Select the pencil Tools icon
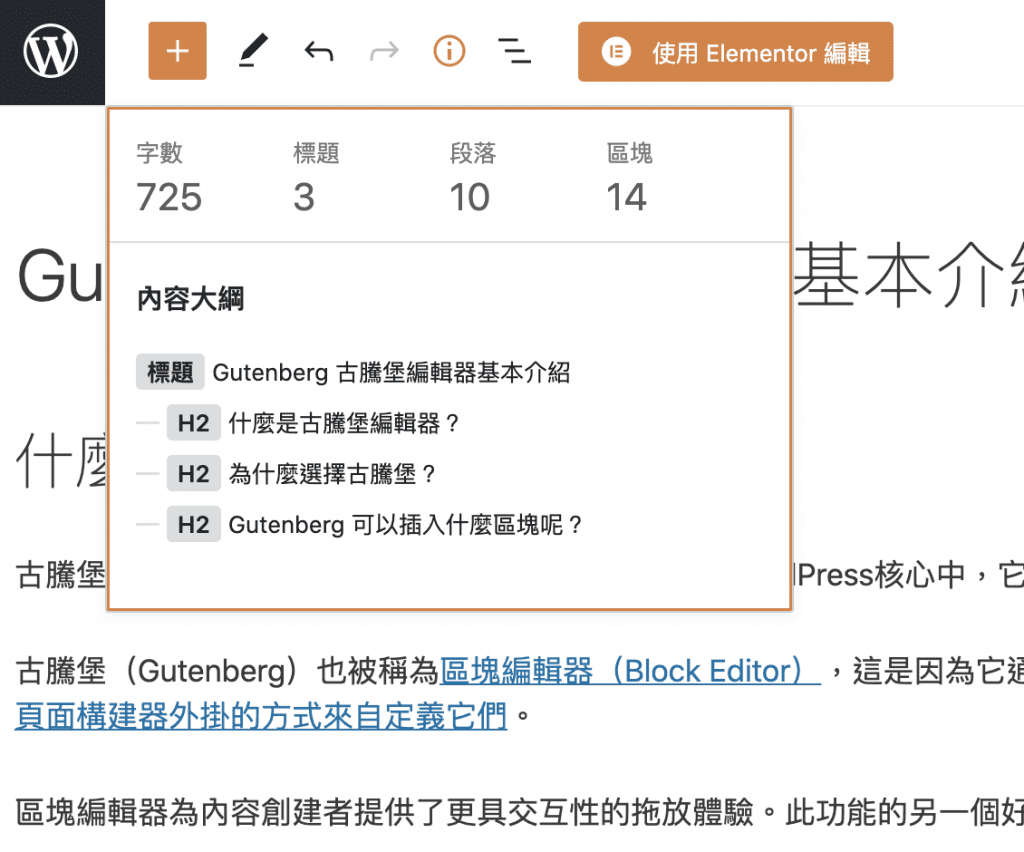Image resolution: width=1024 pixels, height=852 pixels. pyautogui.click(x=253, y=51)
